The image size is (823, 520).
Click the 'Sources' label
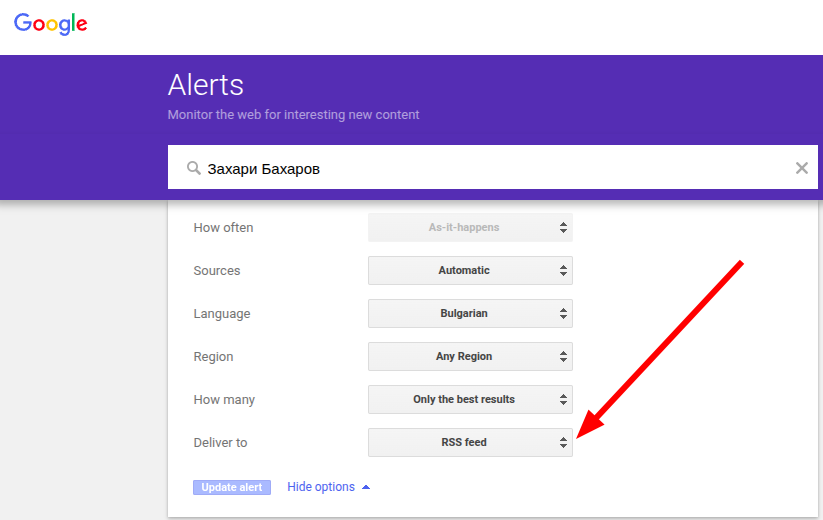[217, 271]
